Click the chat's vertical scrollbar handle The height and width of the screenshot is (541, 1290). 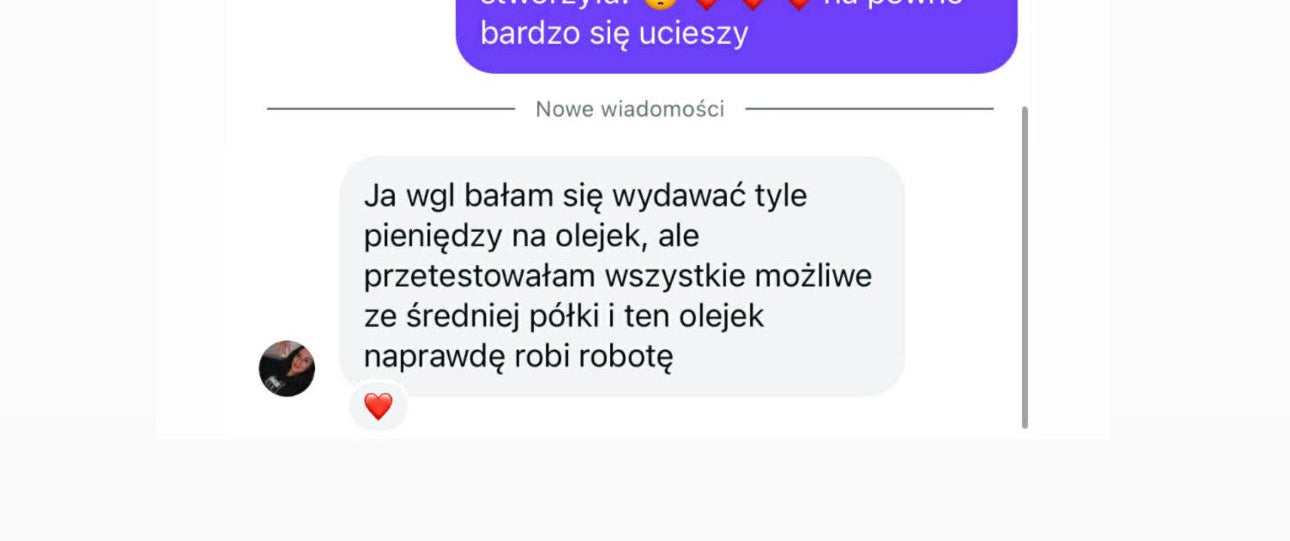1025,267
